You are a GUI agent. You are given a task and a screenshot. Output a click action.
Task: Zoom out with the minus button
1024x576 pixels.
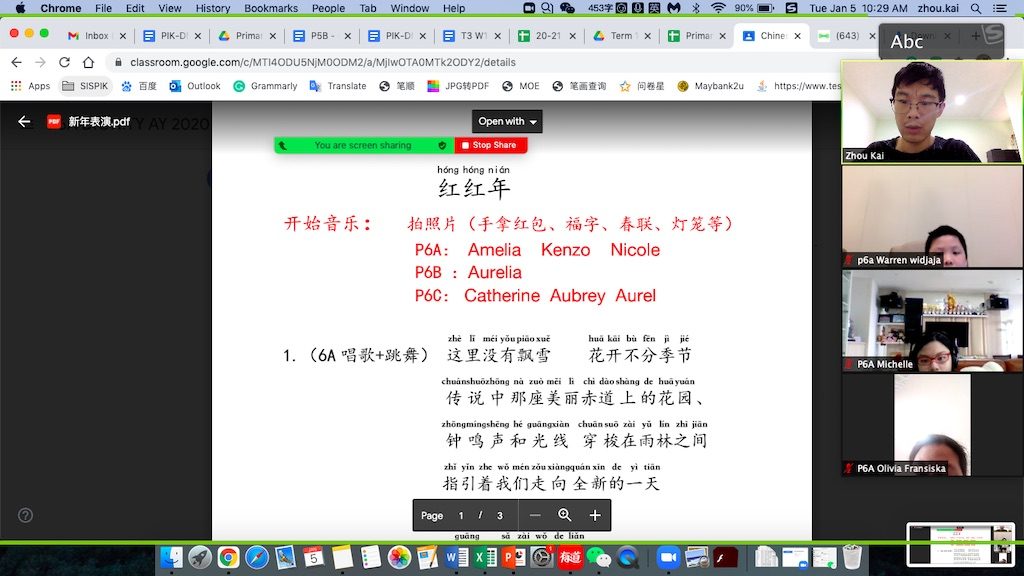click(x=535, y=515)
